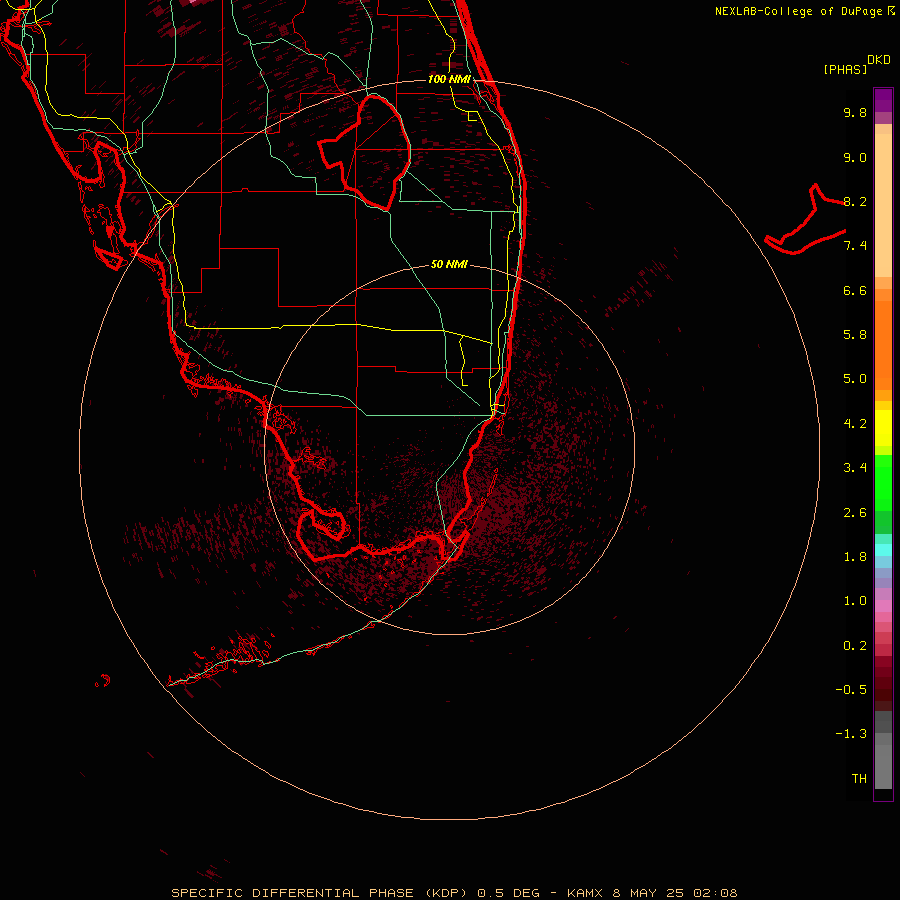The height and width of the screenshot is (900, 900).
Task: Pick the yellow color bar segment
Action: (883, 428)
